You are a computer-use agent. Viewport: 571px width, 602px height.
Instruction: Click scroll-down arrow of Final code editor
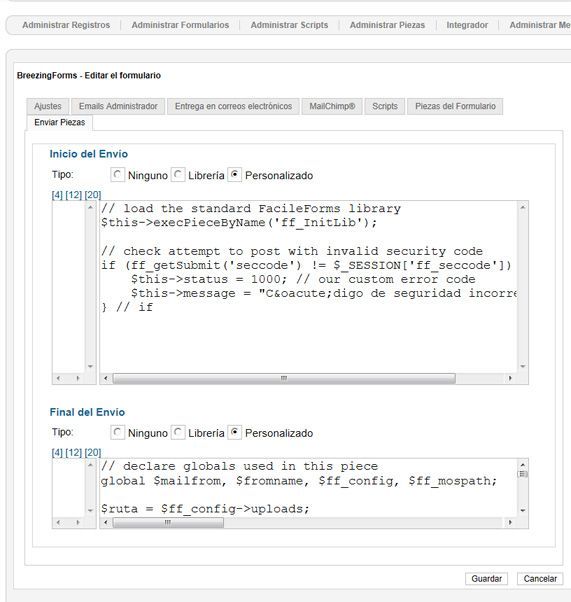523,511
